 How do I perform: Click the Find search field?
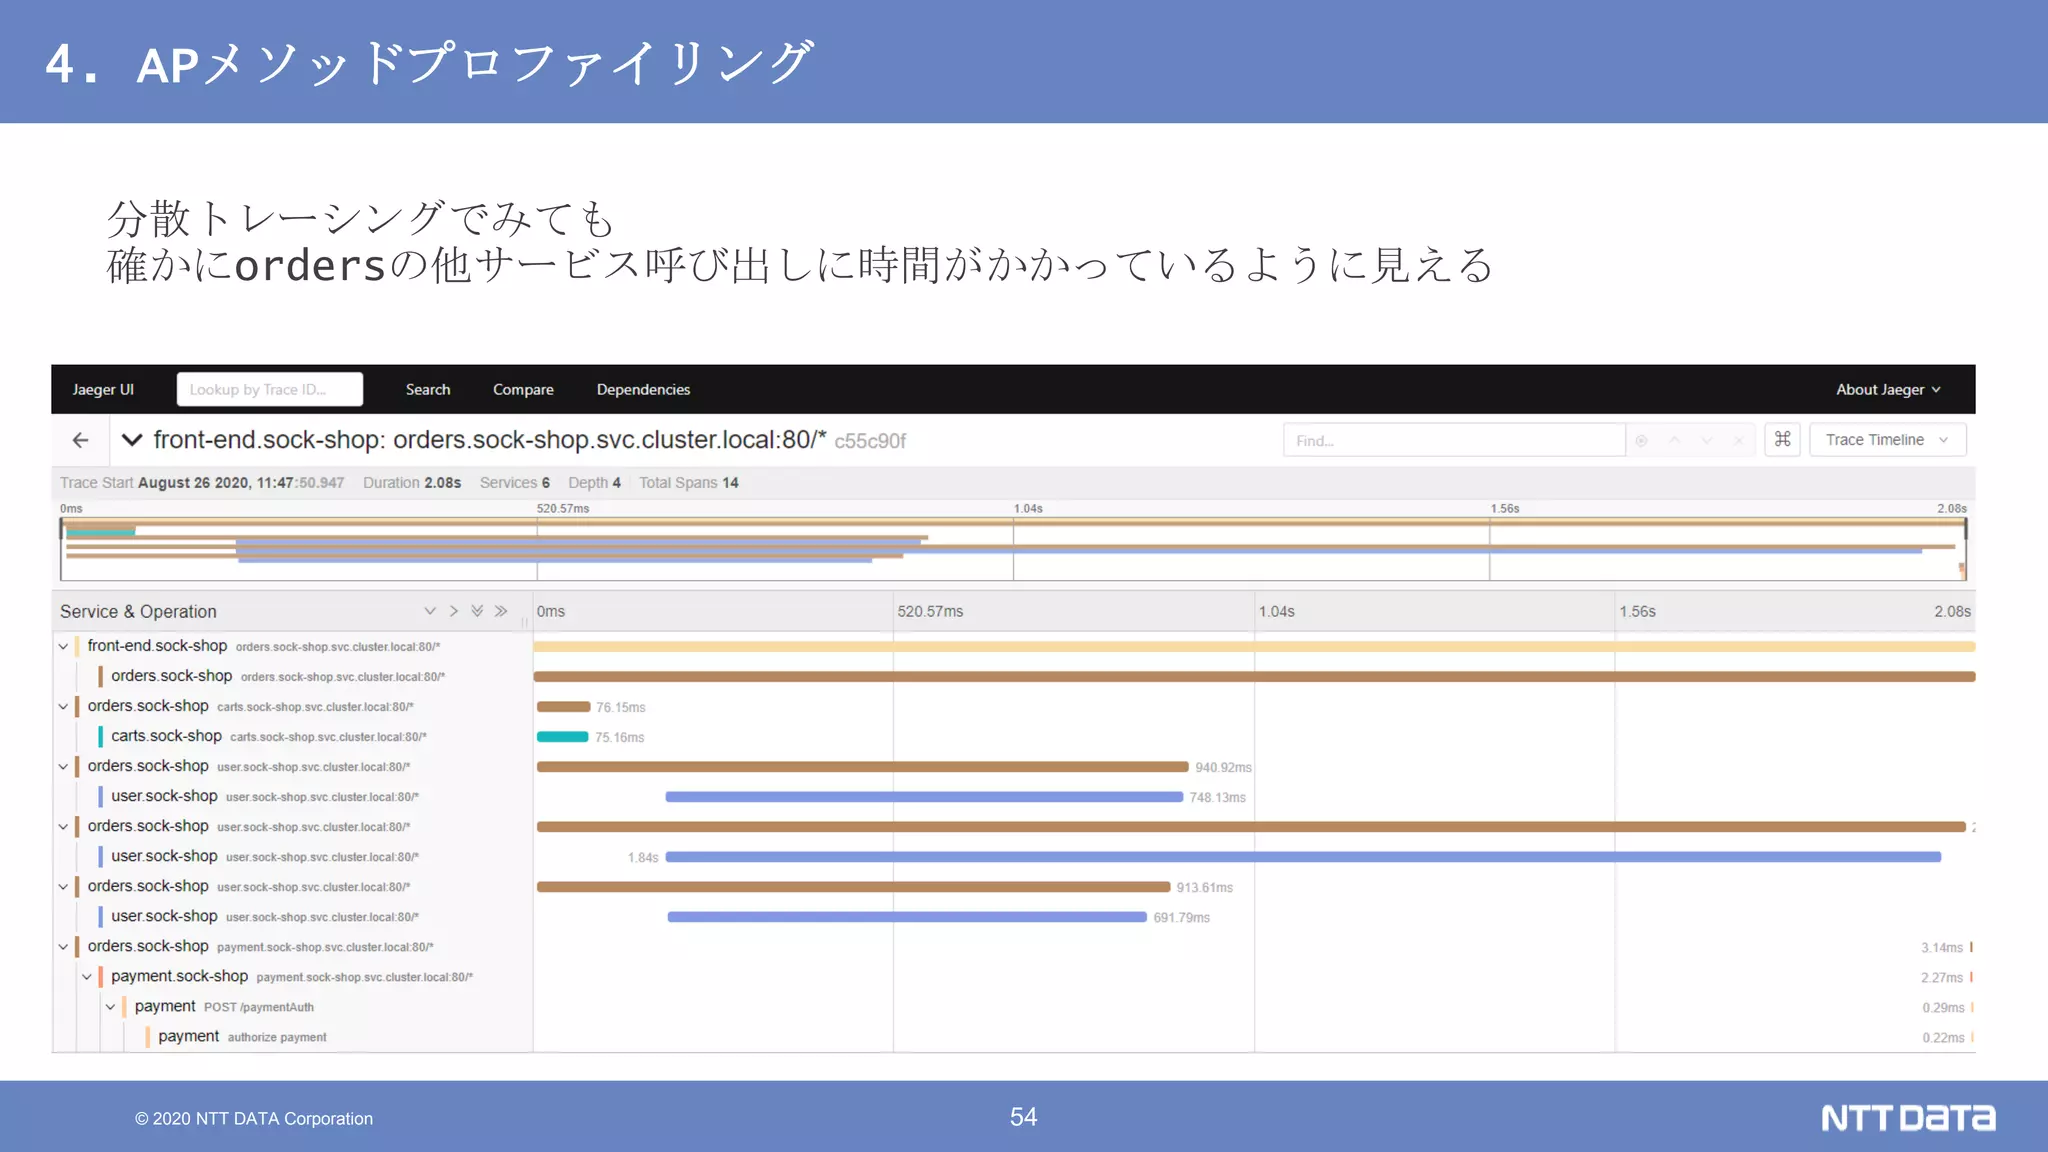coord(1454,440)
